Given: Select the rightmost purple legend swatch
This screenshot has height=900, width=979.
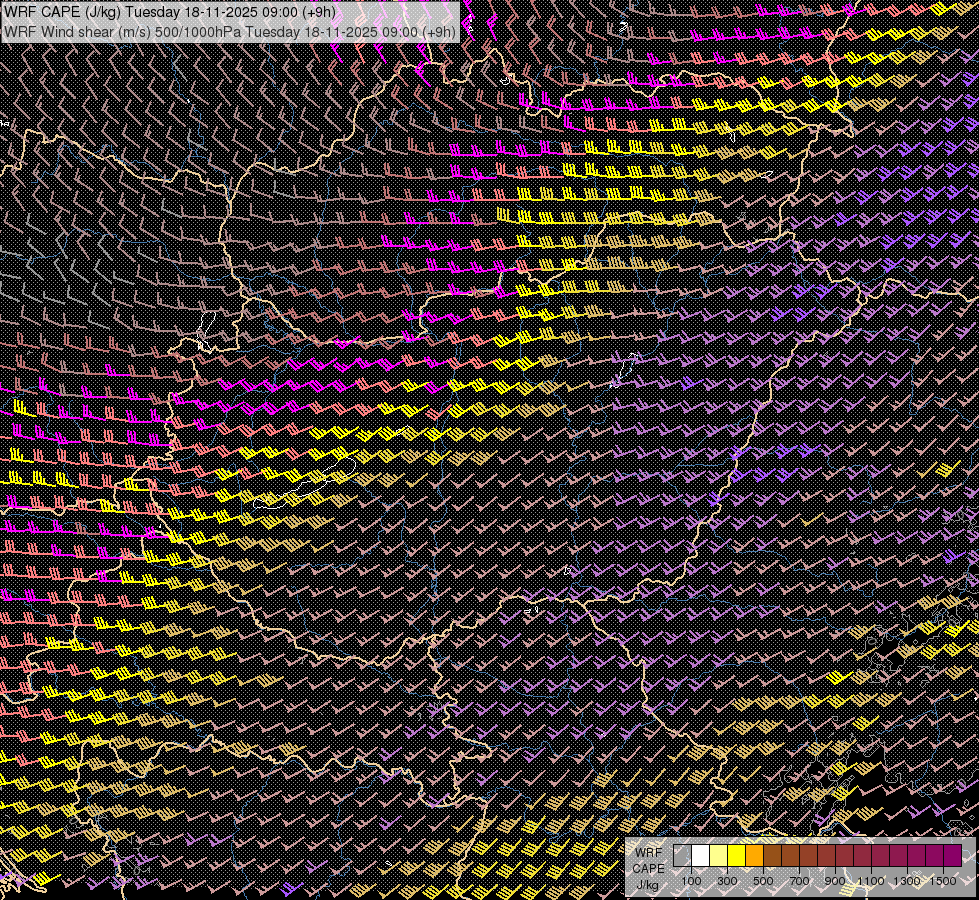Looking at the screenshot, I should click(x=952, y=855).
